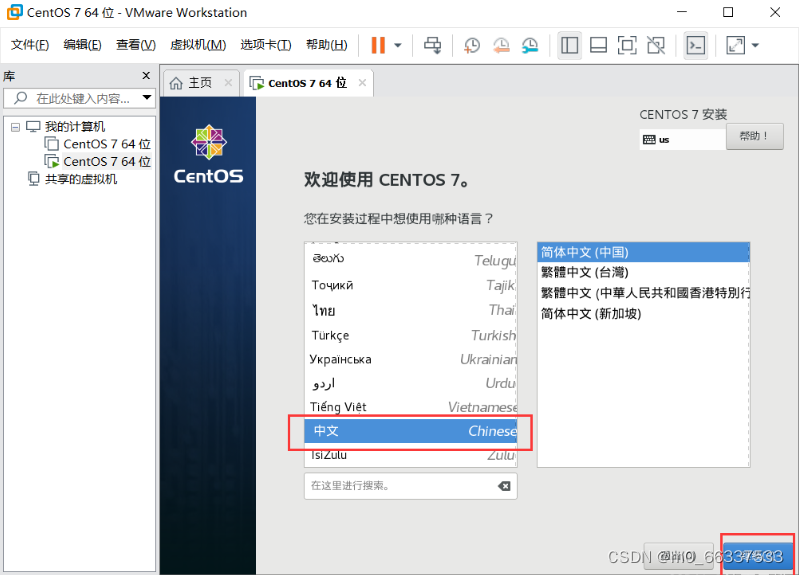This screenshot has height=575, width=799.
Task: Open the stretch display dropdown arrow
Action: coord(755,45)
